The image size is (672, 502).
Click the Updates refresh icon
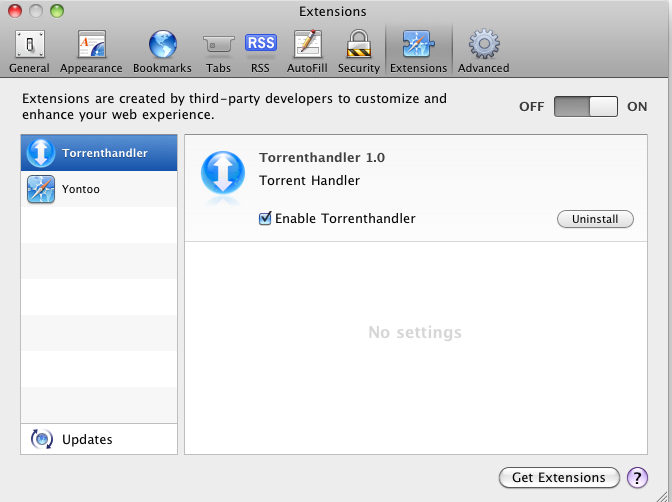(x=42, y=439)
